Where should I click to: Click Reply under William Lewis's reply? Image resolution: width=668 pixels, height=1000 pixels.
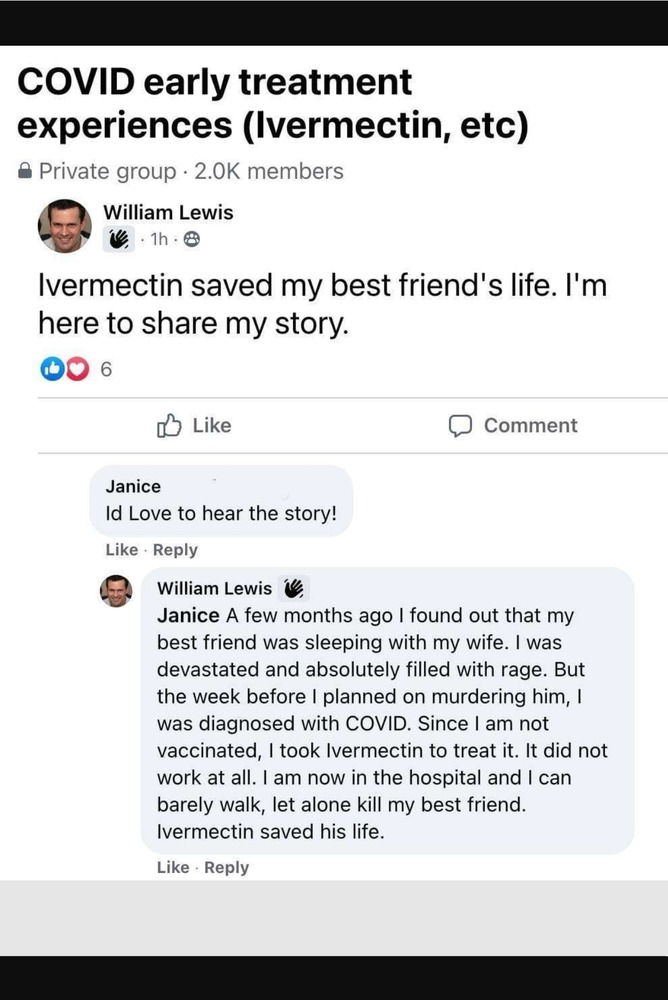pos(226,867)
